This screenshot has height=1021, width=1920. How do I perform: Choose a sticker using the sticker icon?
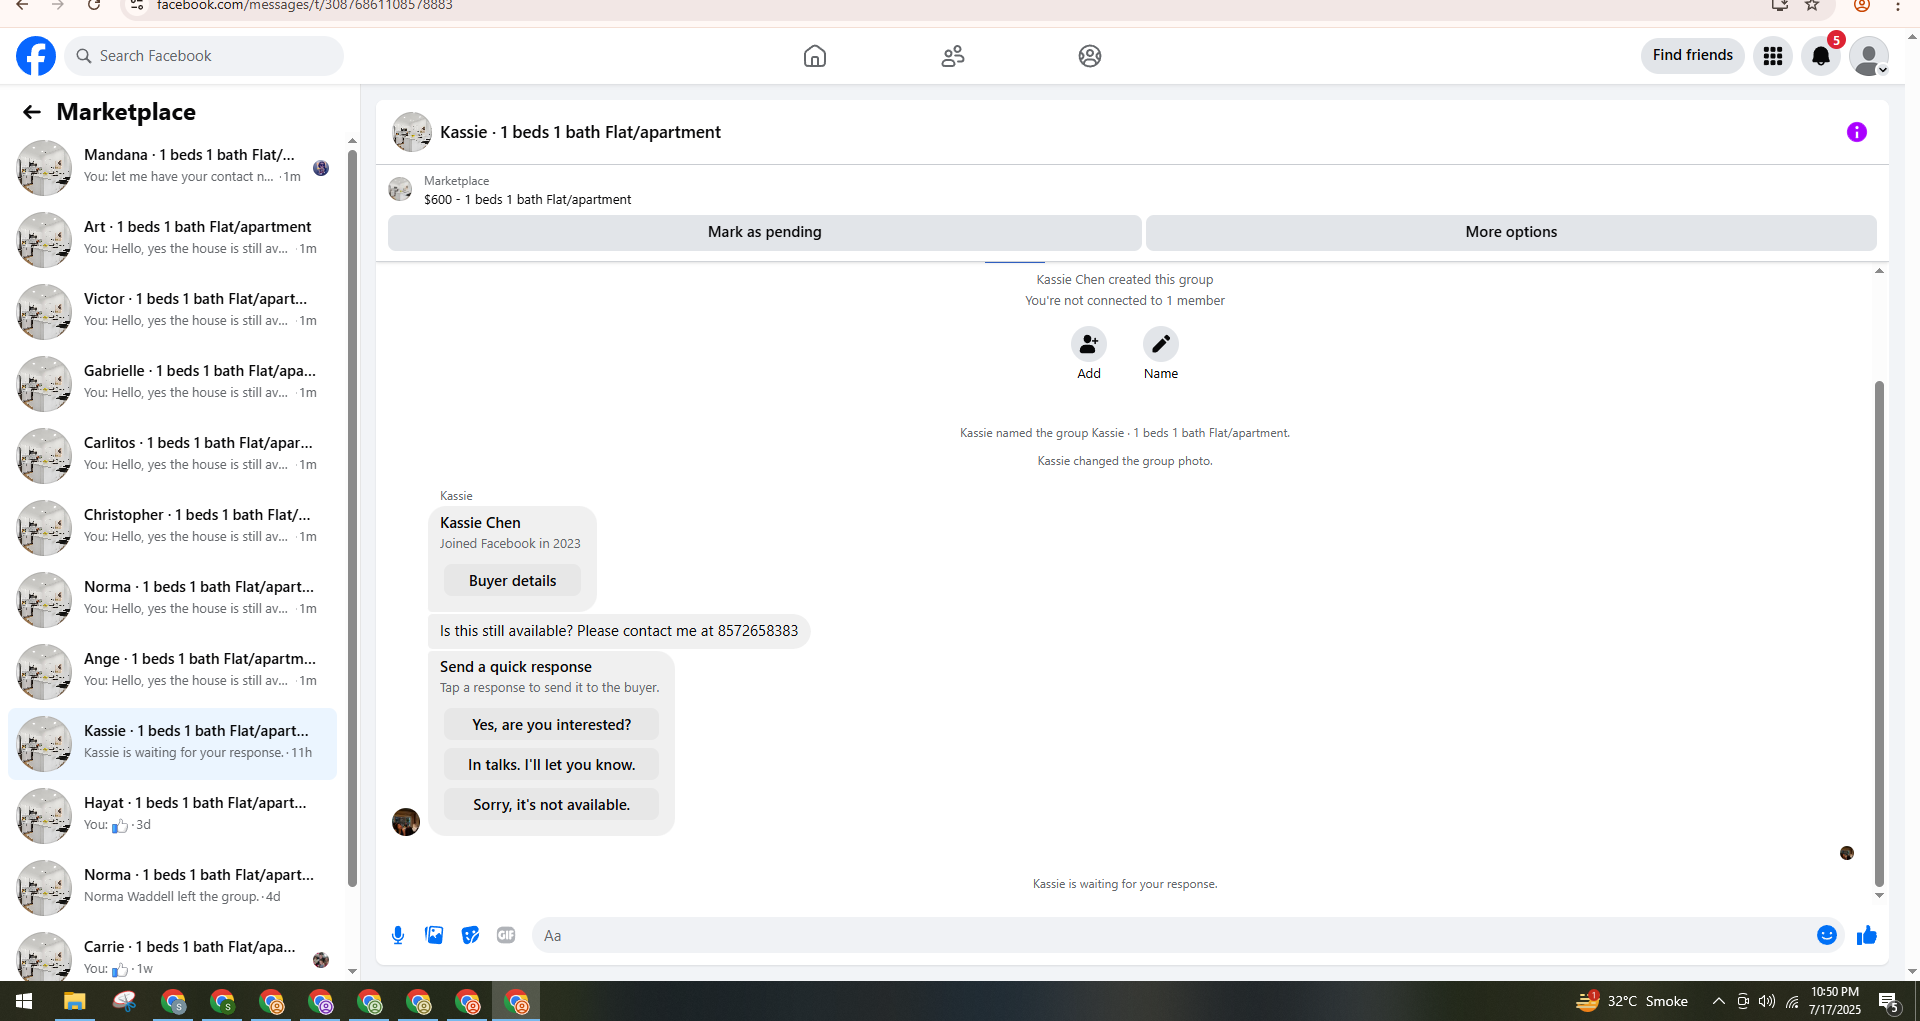[x=470, y=935]
